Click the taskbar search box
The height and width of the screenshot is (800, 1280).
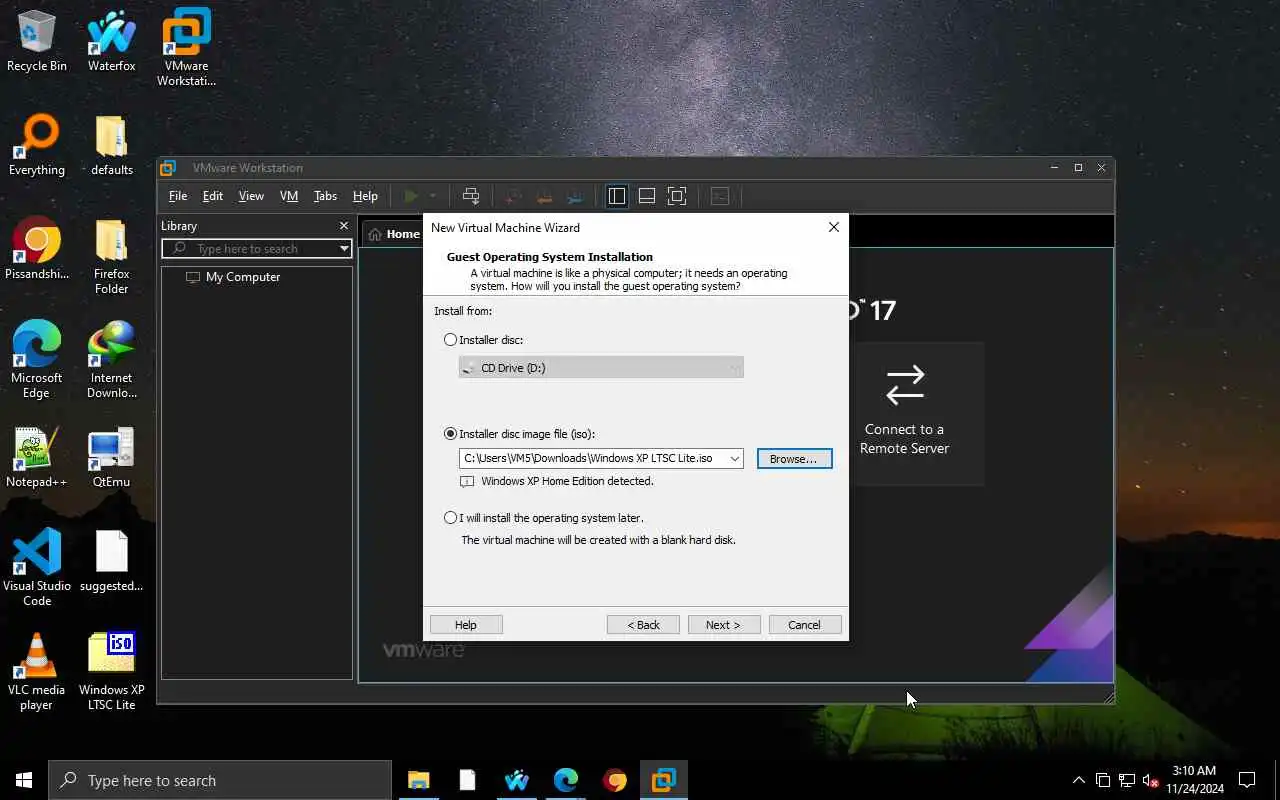click(x=220, y=780)
